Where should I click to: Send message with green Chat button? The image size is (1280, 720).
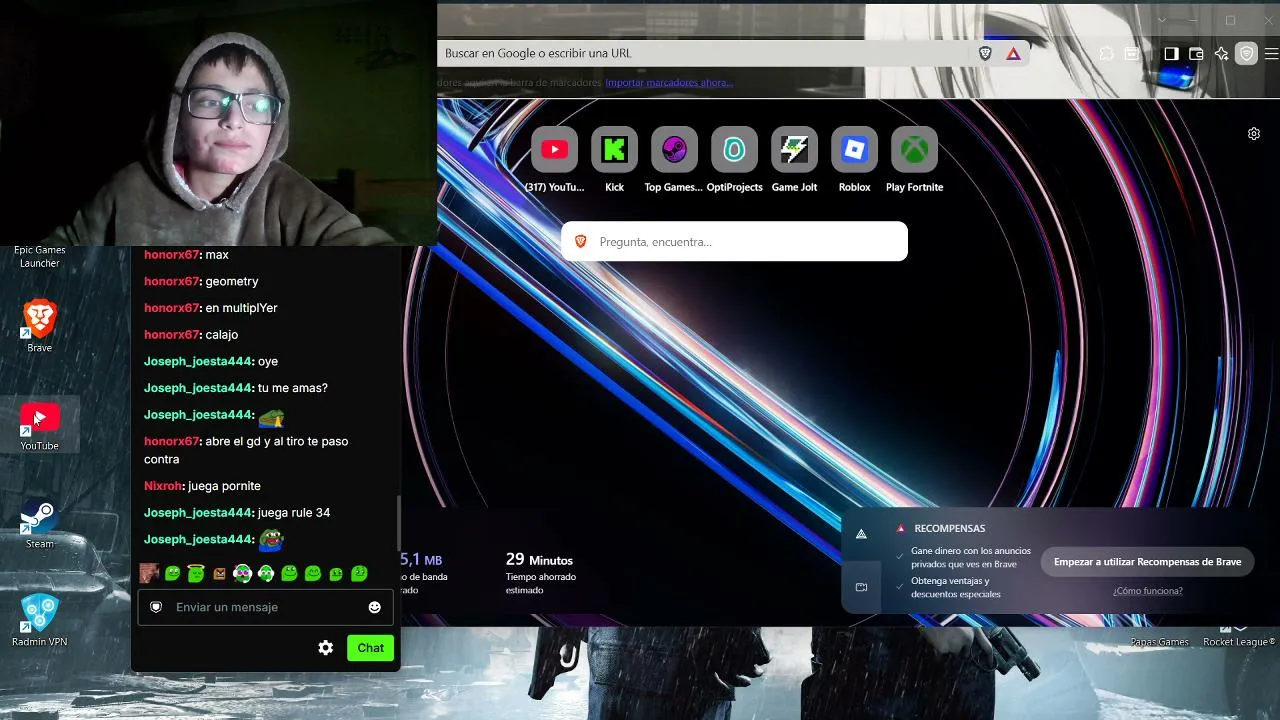click(370, 648)
